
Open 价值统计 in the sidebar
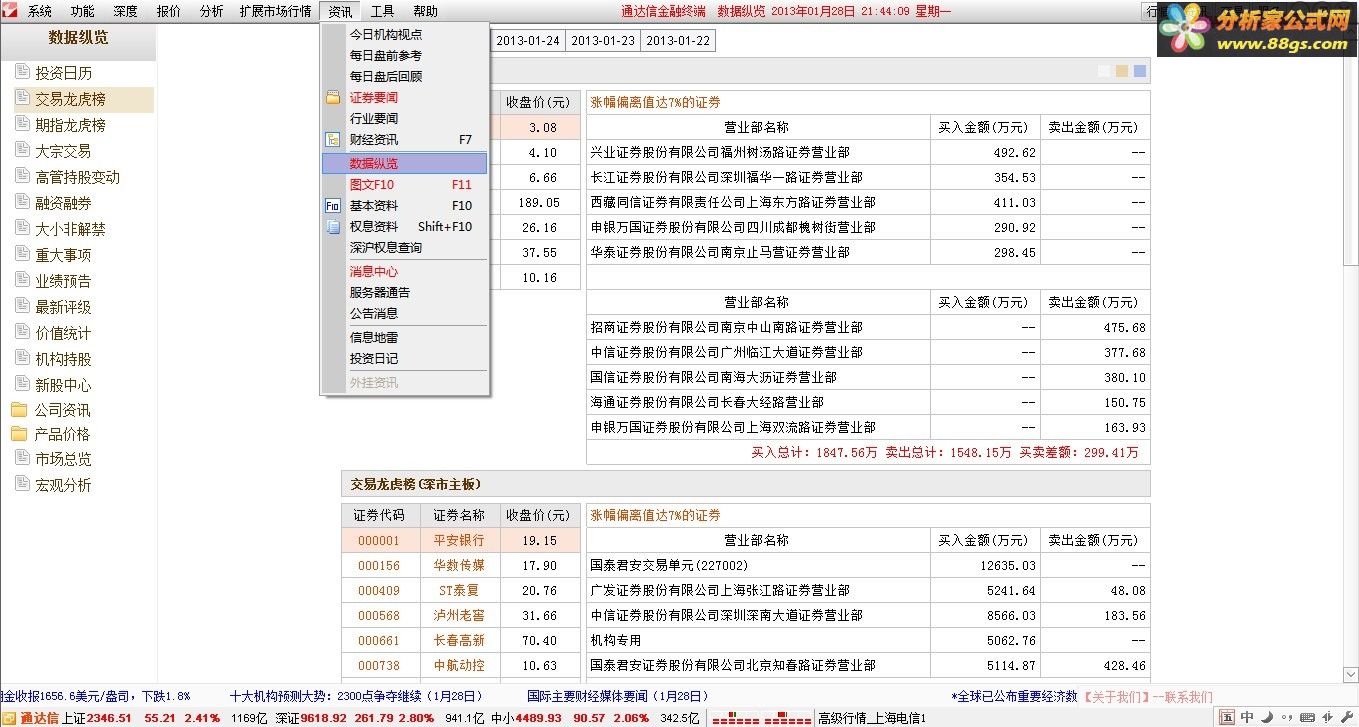[63, 333]
